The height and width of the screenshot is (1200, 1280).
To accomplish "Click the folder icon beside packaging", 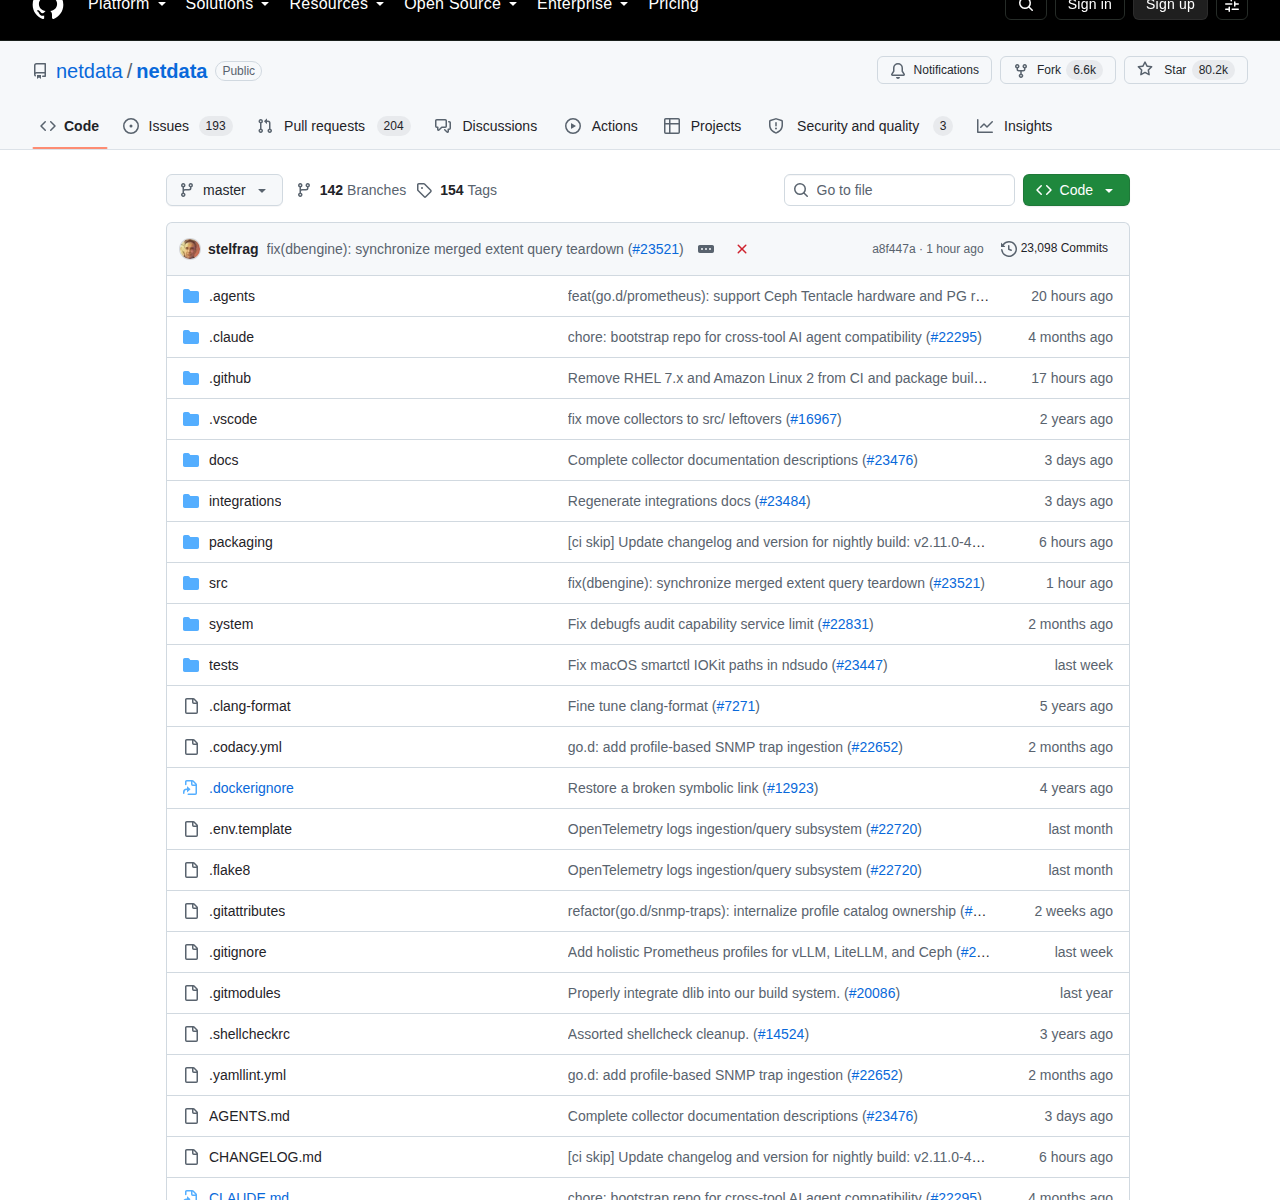I will tap(191, 542).
